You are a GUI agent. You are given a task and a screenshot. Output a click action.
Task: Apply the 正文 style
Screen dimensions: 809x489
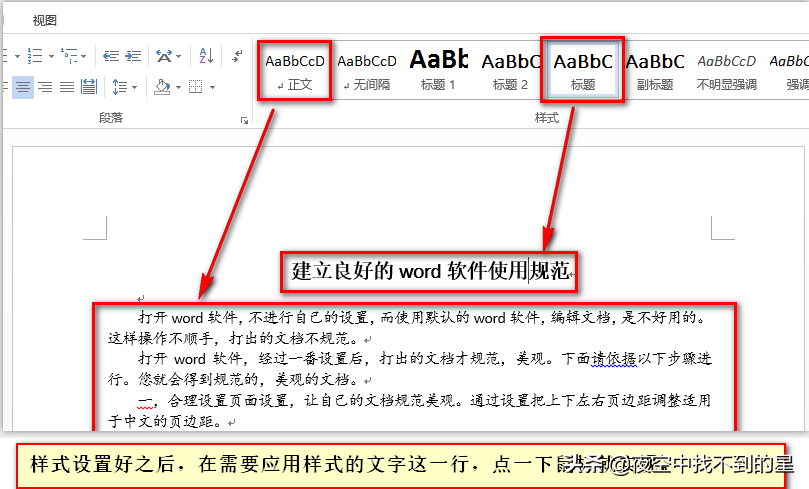click(x=295, y=71)
